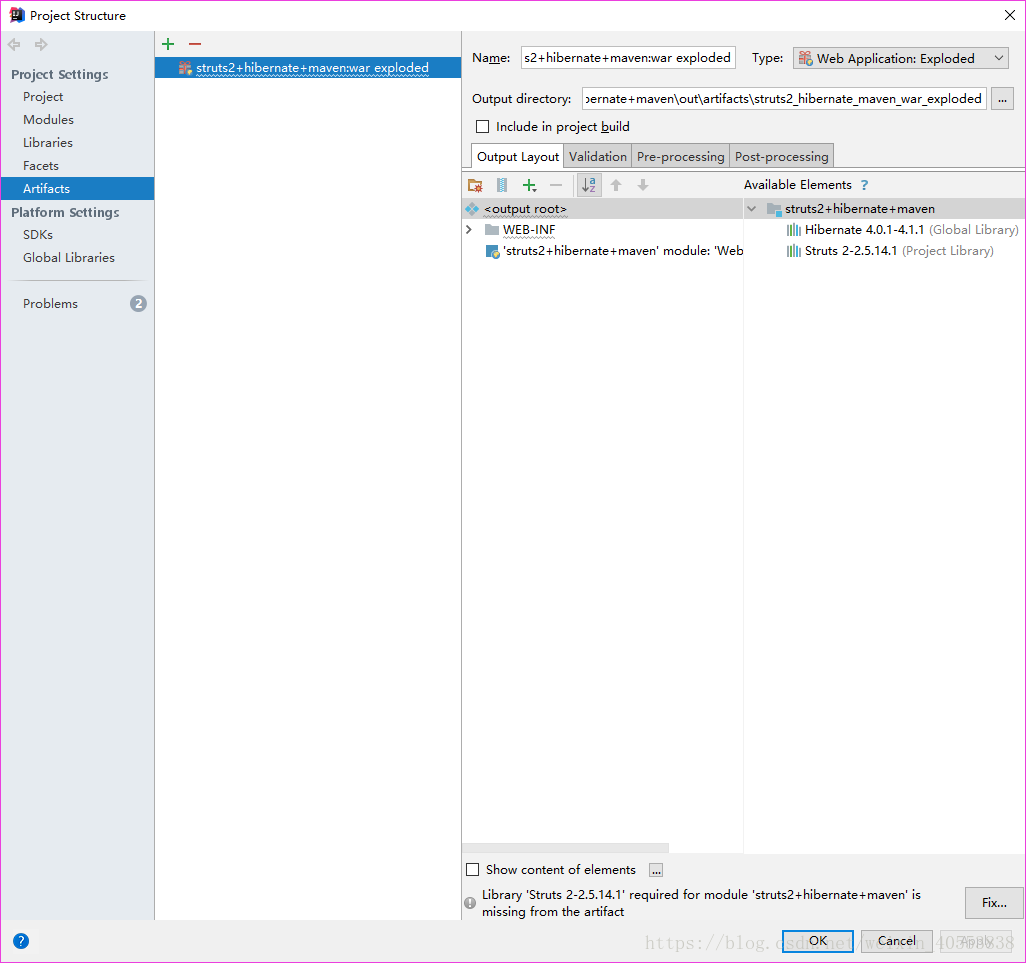This screenshot has height=963, width=1026.
Task: Click the Available Elements help question mark
Action: tap(864, 185)
